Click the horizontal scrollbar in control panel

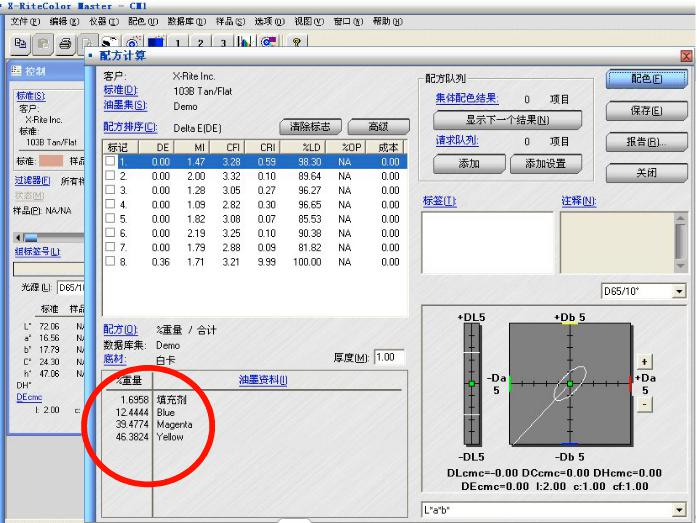49,237
